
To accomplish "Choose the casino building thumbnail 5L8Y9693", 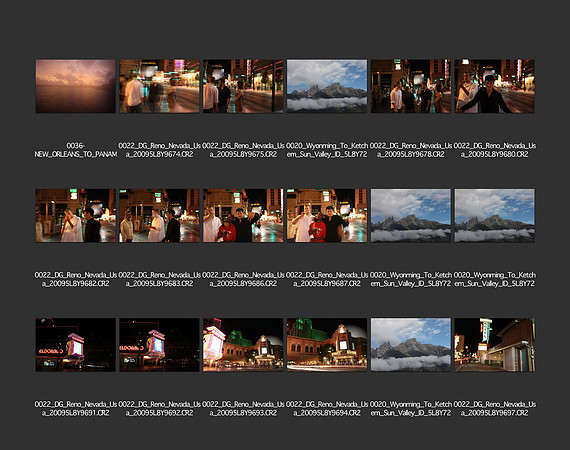I will click(243, 345).
